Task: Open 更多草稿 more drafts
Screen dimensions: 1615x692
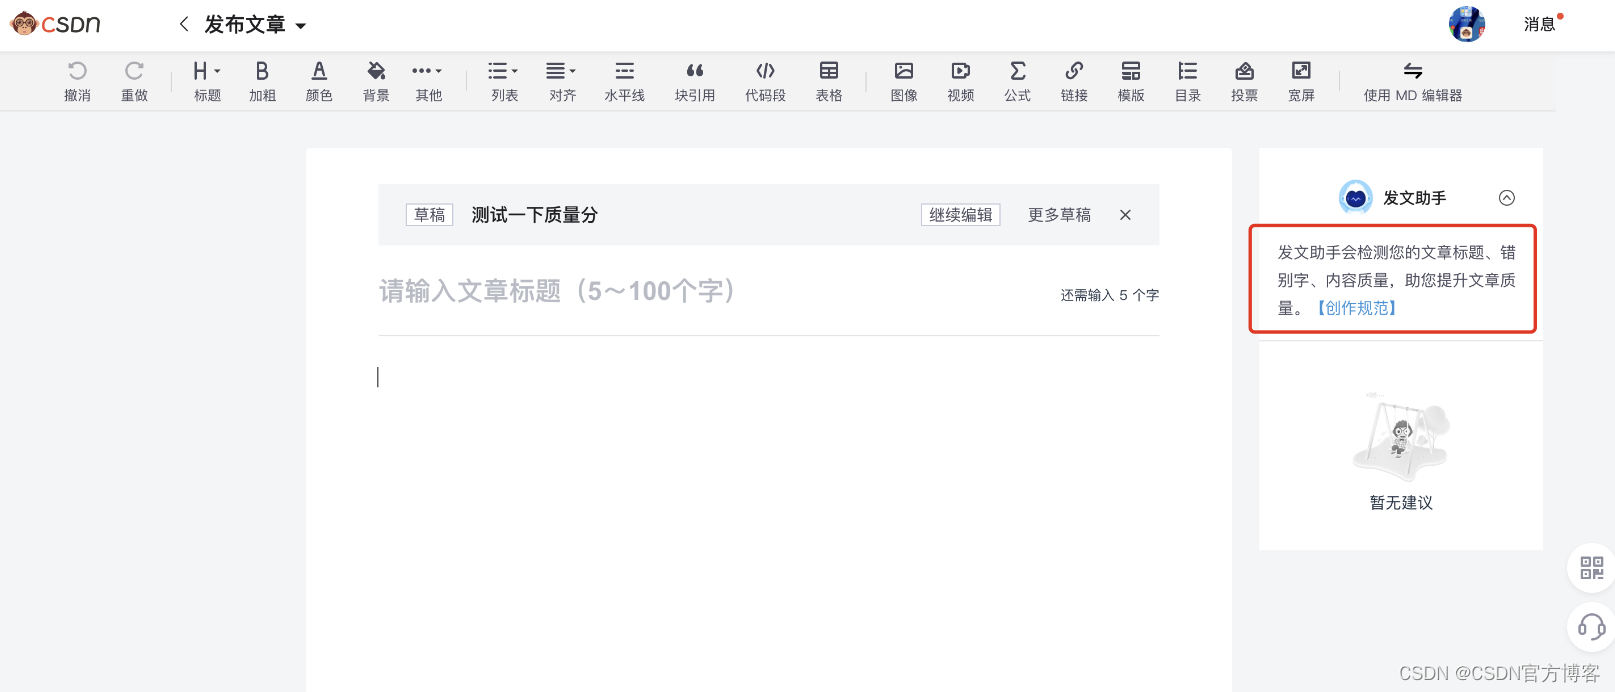Action: point(1059,215)
